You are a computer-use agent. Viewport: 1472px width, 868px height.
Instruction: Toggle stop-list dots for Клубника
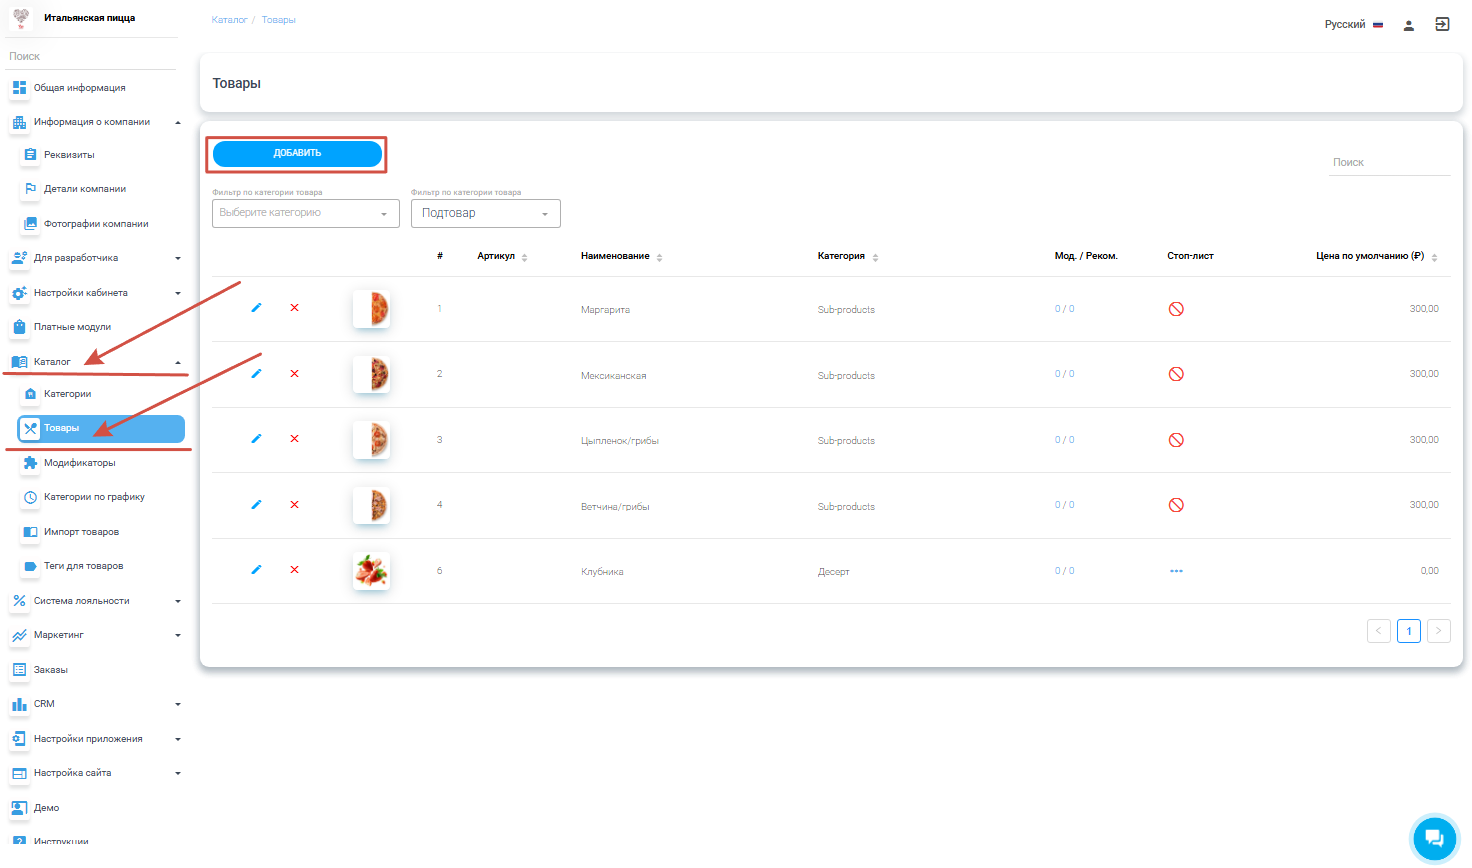coord(1176,571)
